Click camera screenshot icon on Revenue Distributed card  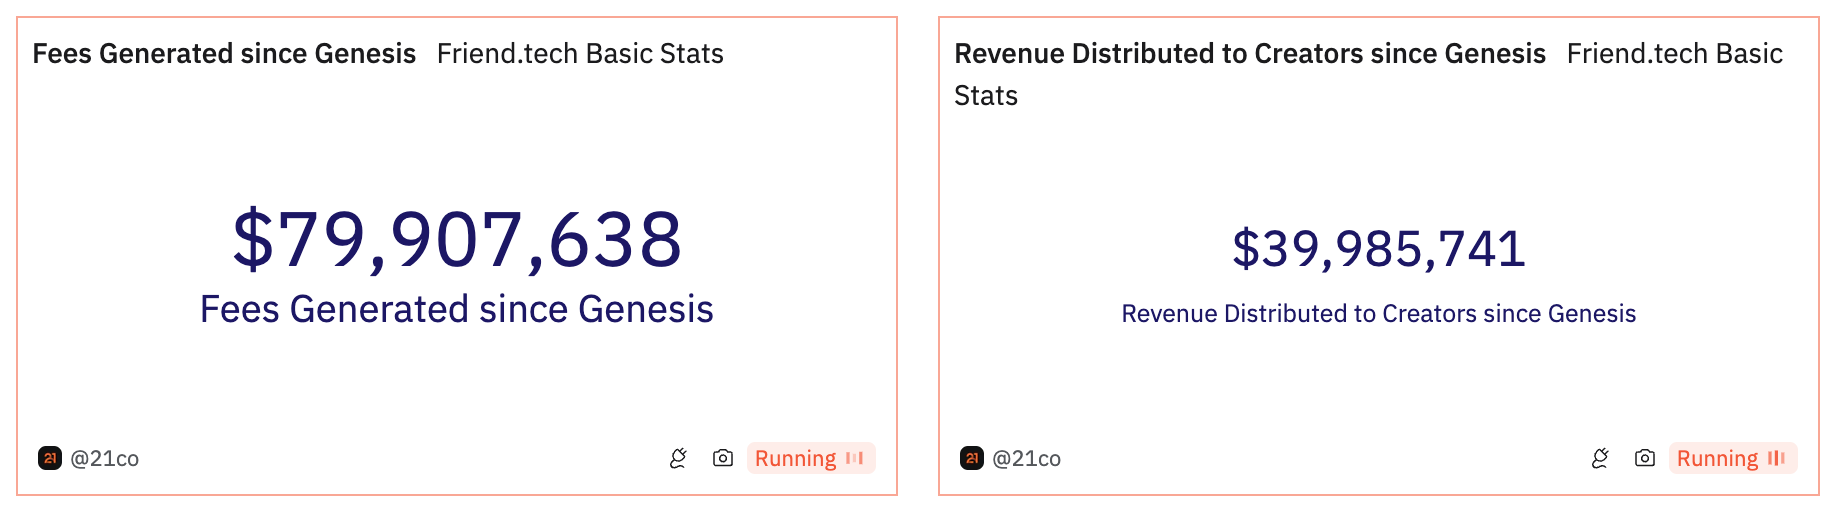[1645, 458]
